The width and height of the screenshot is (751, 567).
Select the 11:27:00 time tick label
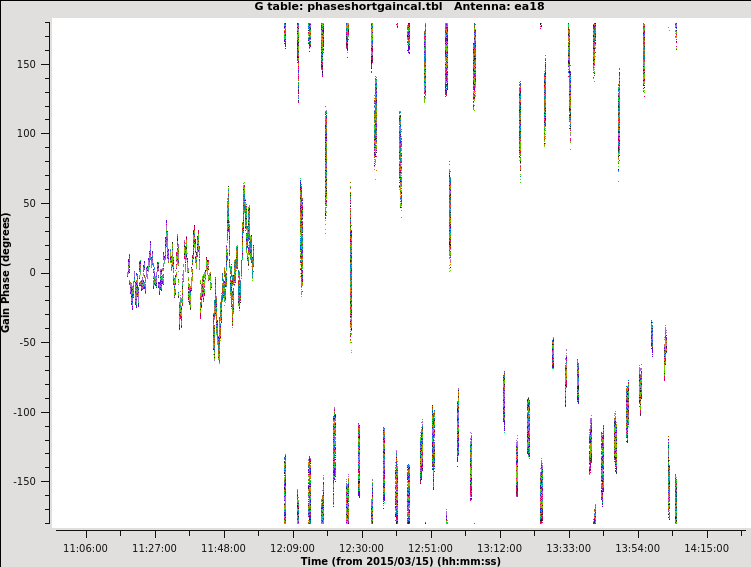pyautogui.click(x=154, y=548)
